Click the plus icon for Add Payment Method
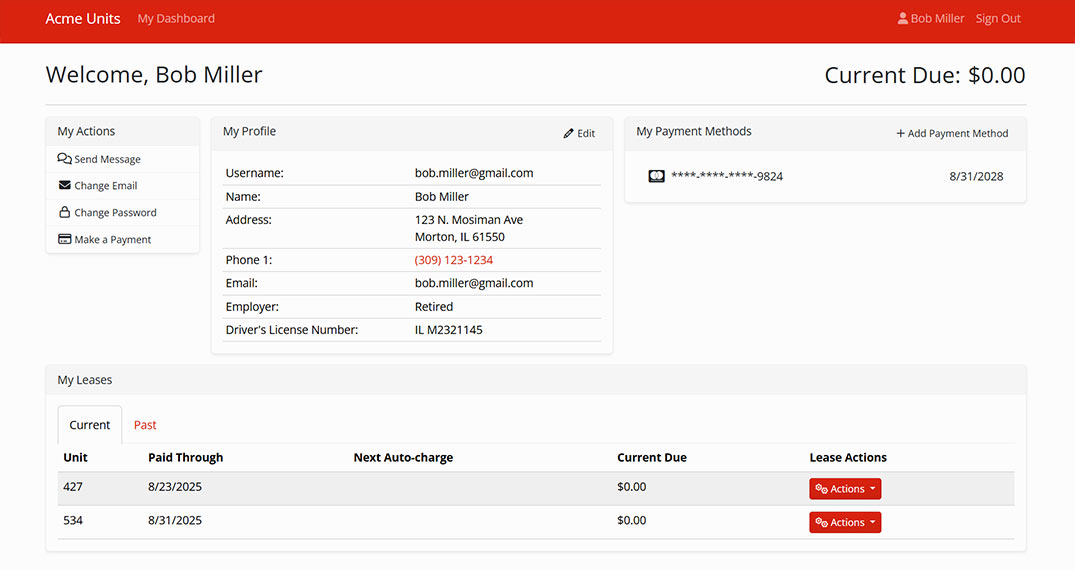The width and height of the screenshot is (1075, 570). (x=901, y=133)
